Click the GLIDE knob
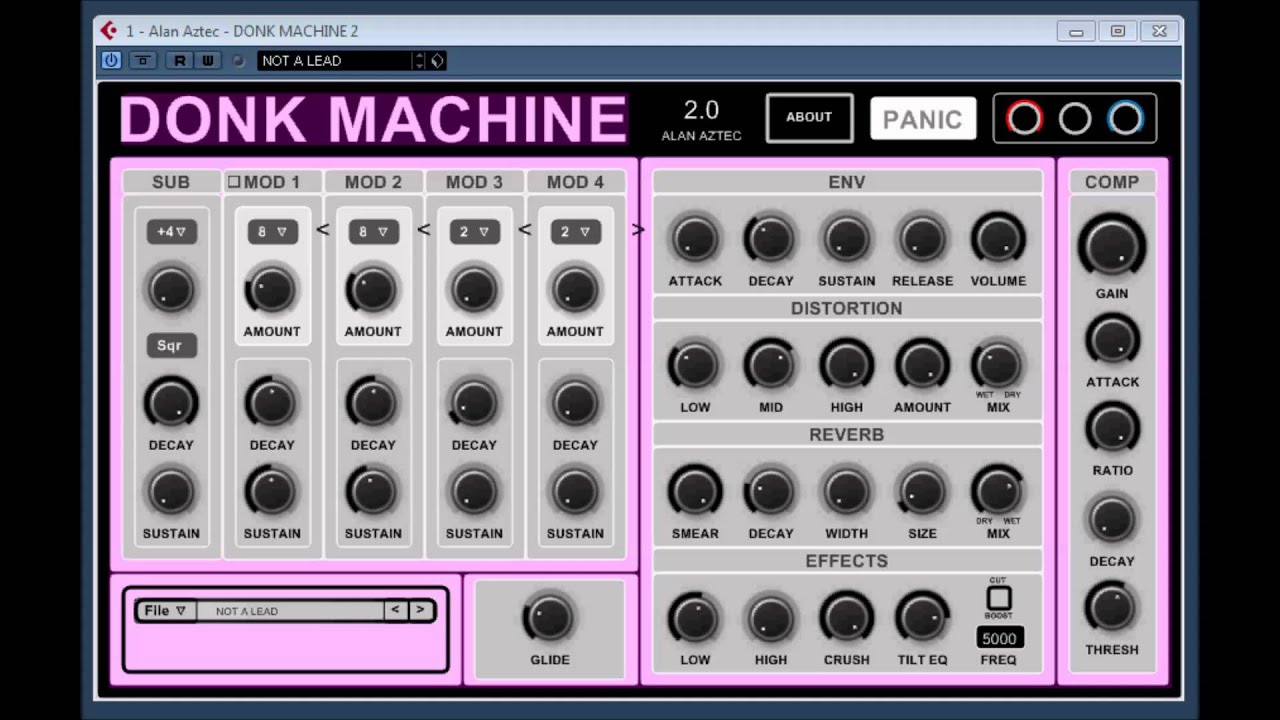Screen dimensions: 1280x720 (x=549, y=618)
